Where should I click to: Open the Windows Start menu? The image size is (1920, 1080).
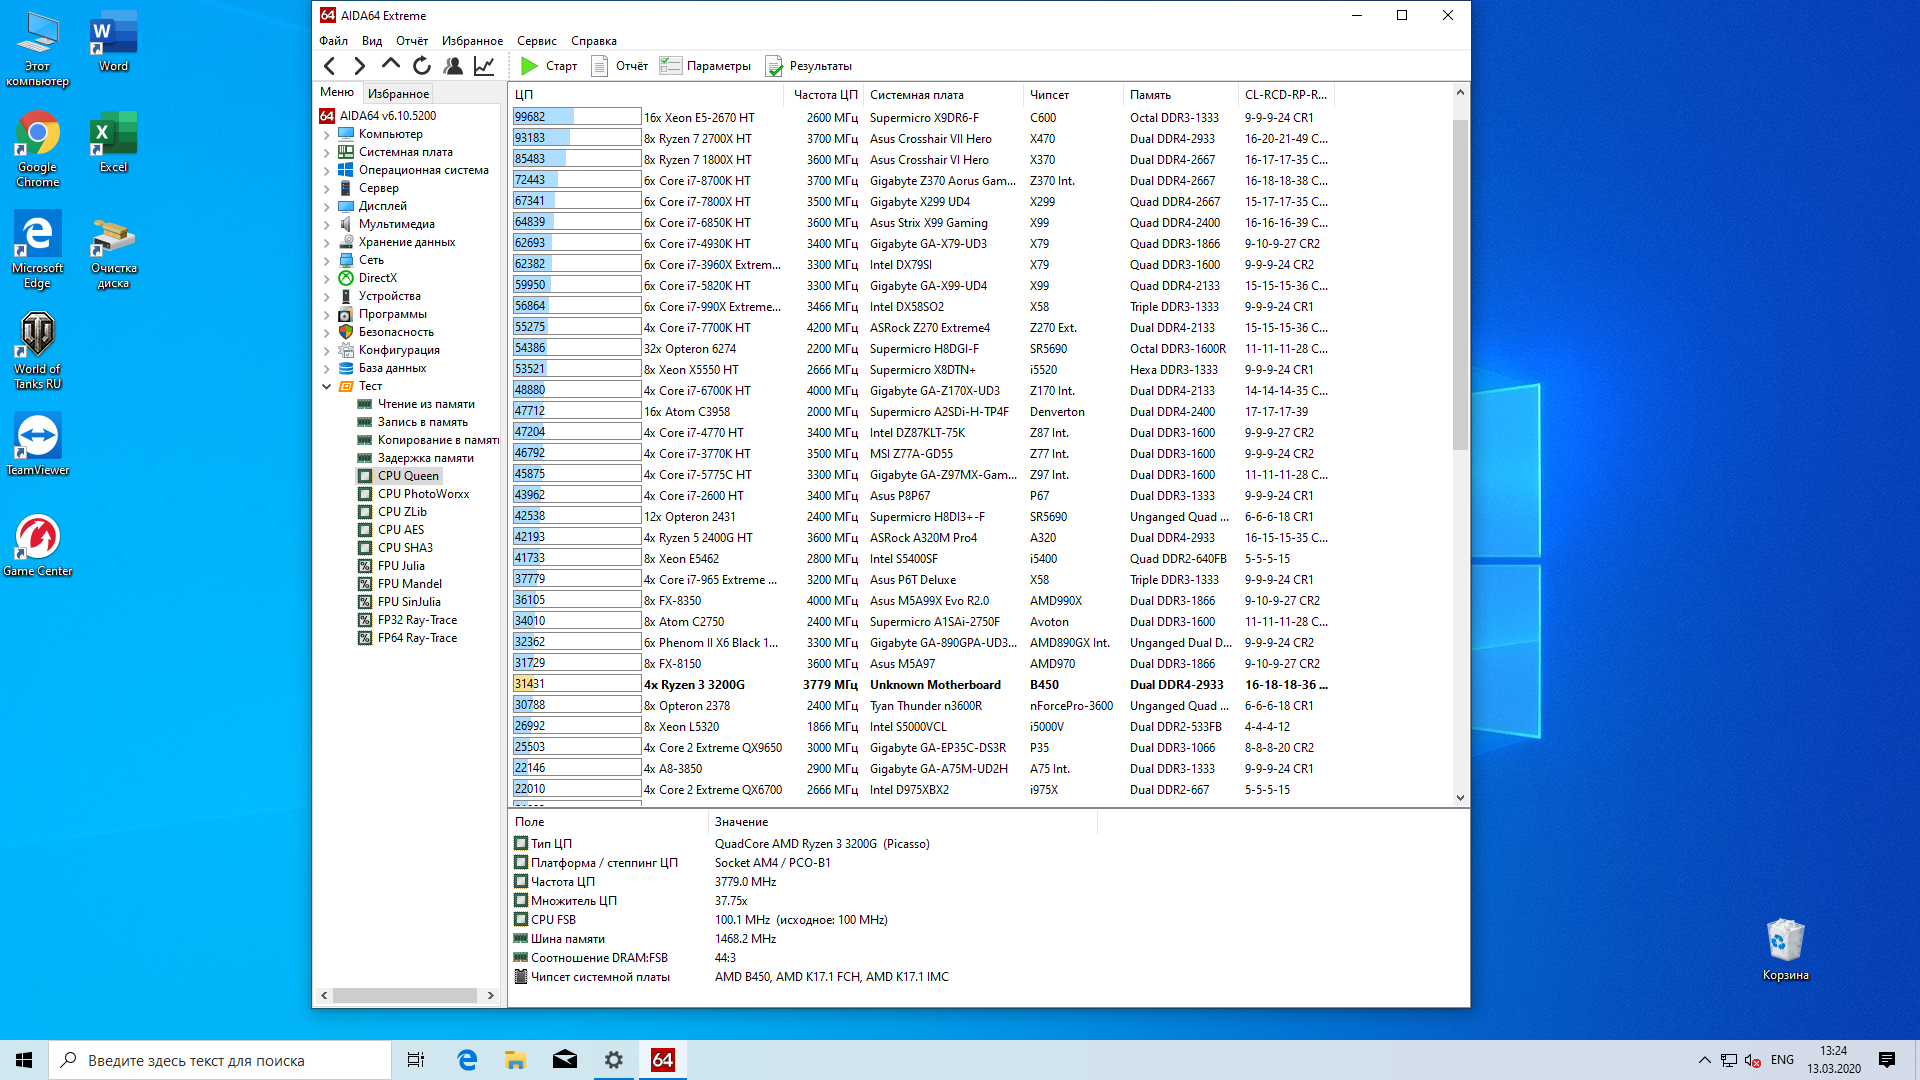(24, 1060)
